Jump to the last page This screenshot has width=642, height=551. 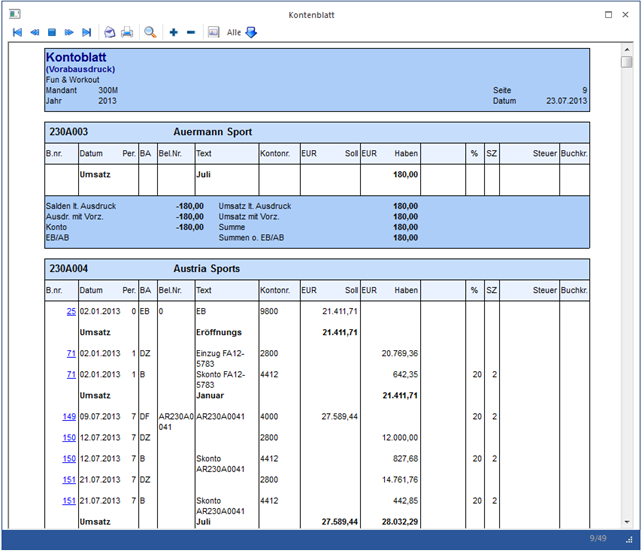tap(87, 33)
